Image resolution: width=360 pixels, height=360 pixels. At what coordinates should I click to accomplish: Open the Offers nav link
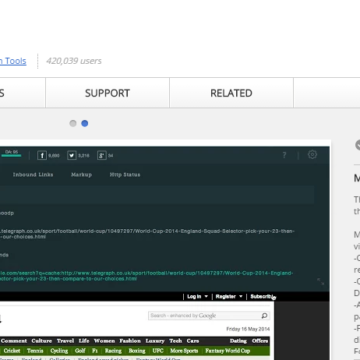coord(260,341)
